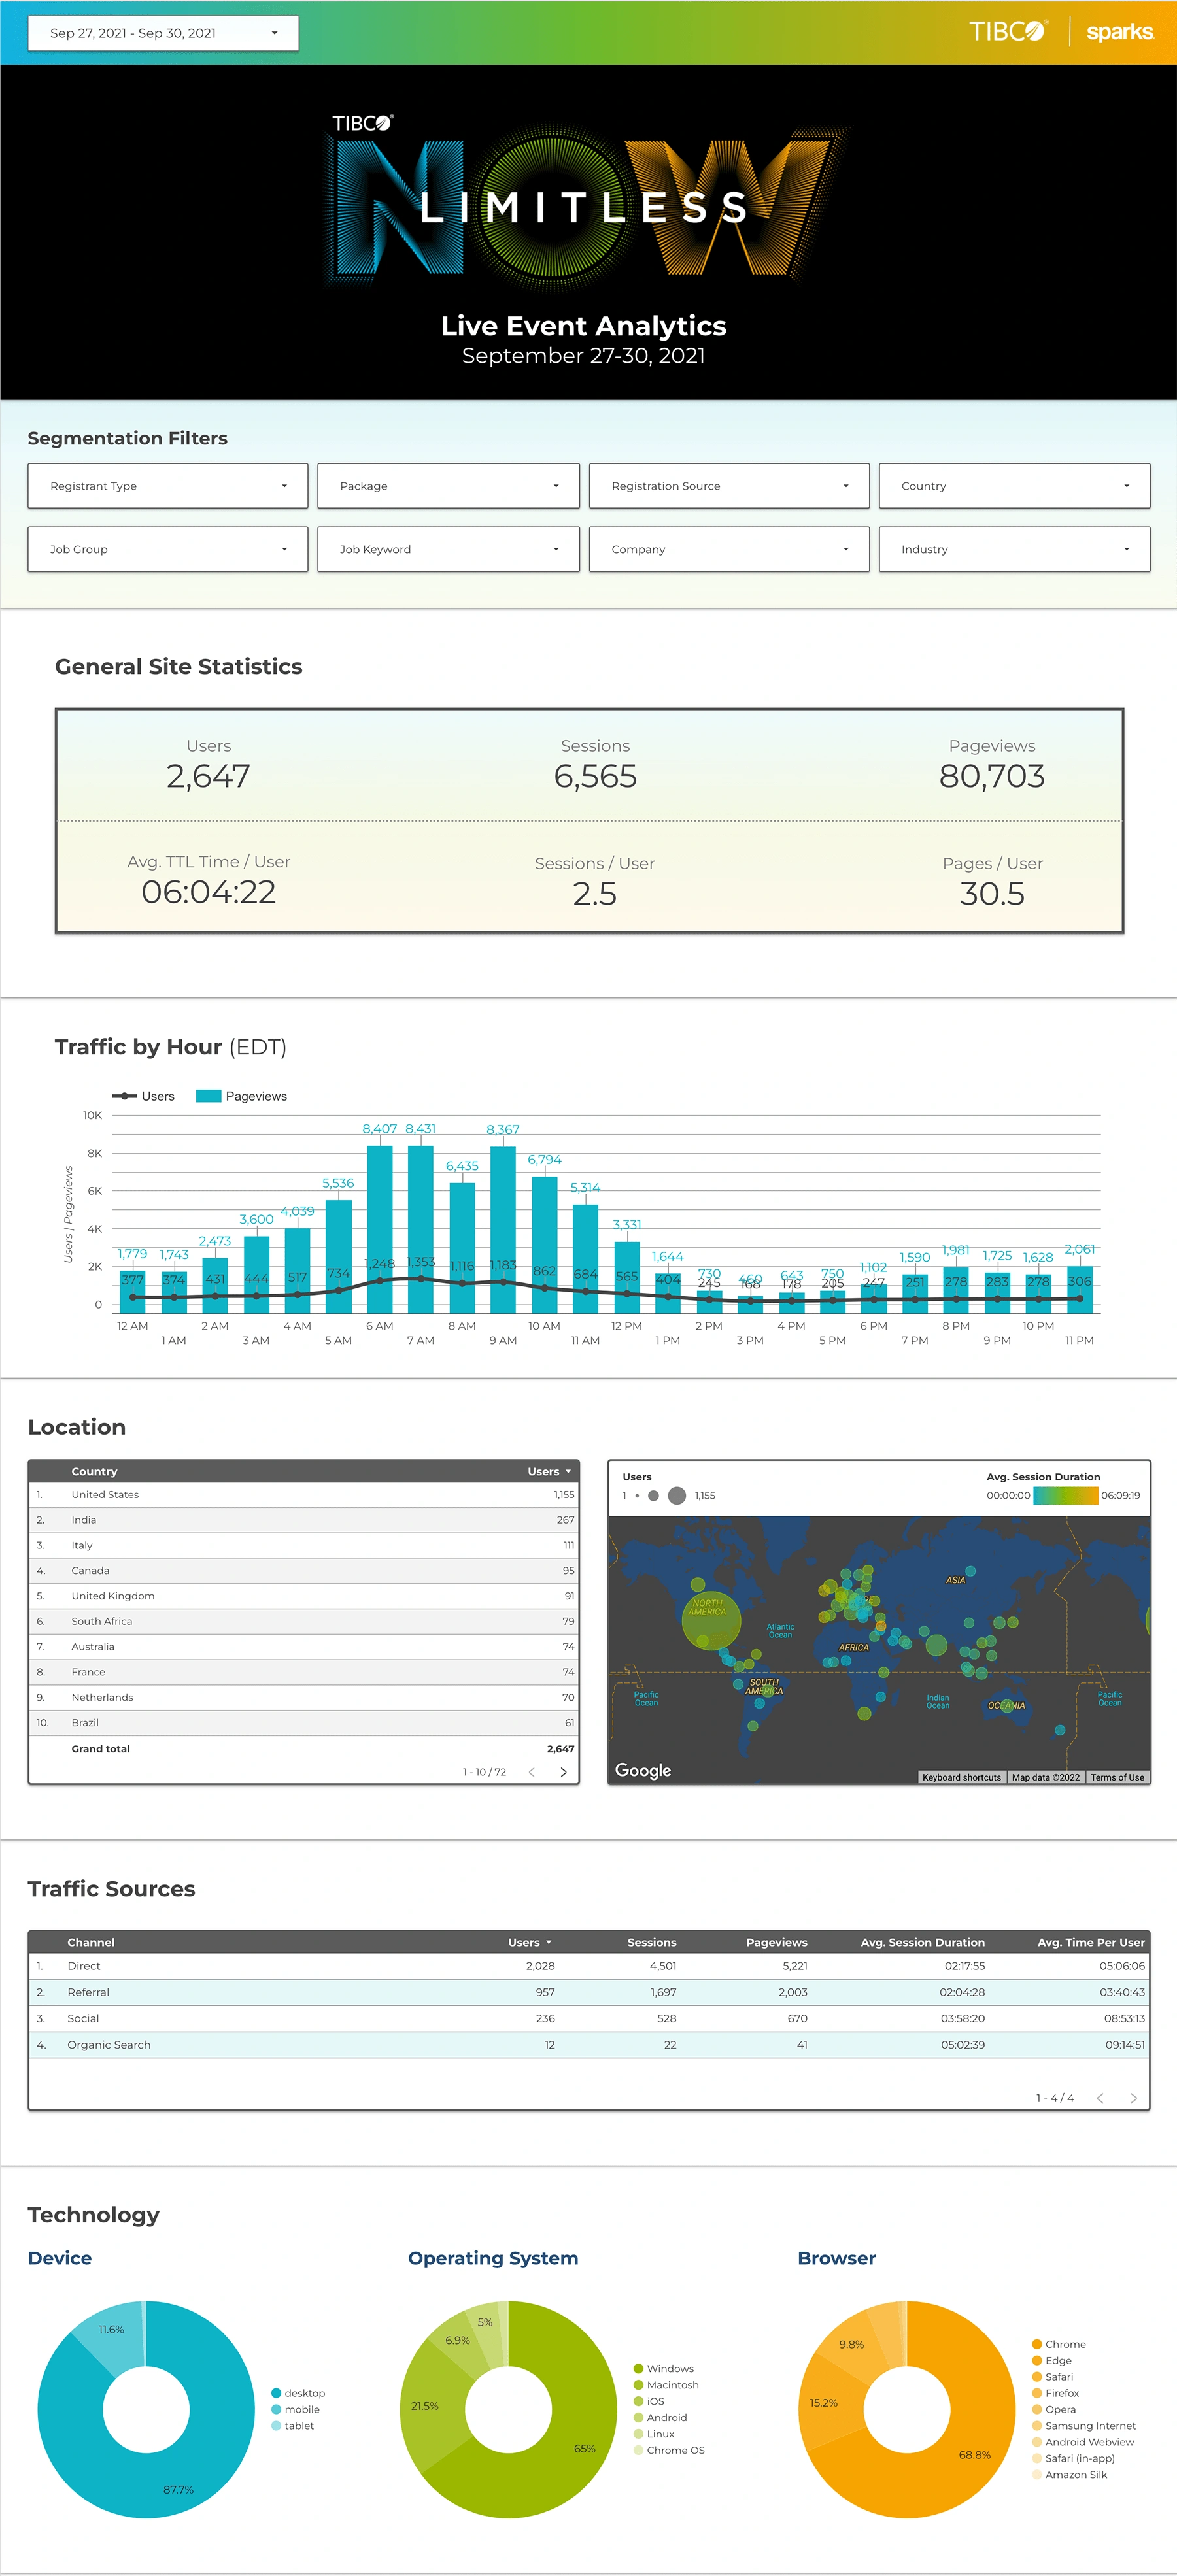This screenshot has height=2576, width=1177.
Task: Click the Linux legend item in OS chart
Action: point(654,2434)
